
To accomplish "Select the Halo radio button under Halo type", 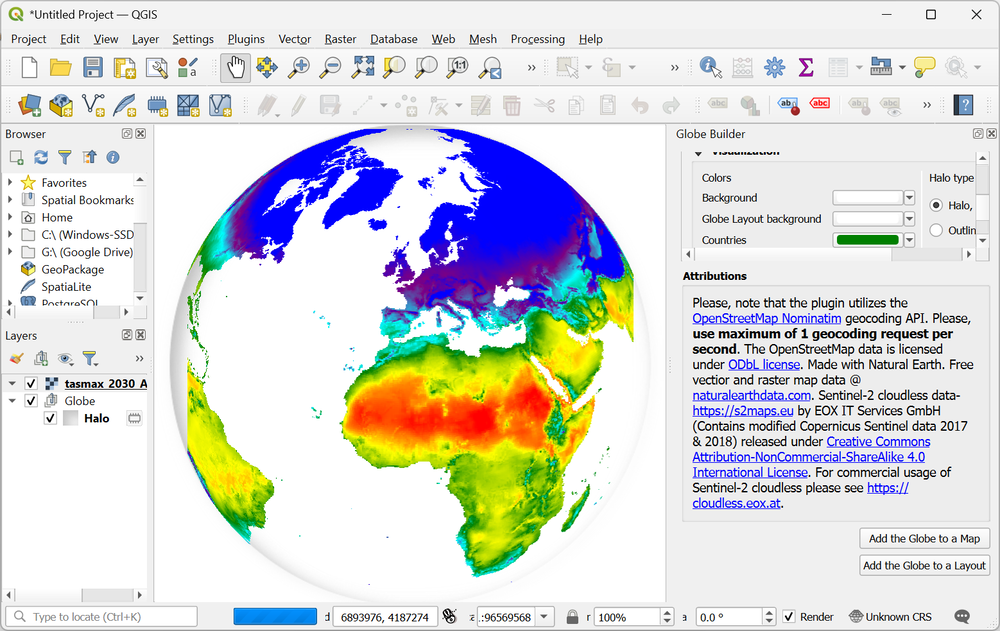I will (936, 205).
